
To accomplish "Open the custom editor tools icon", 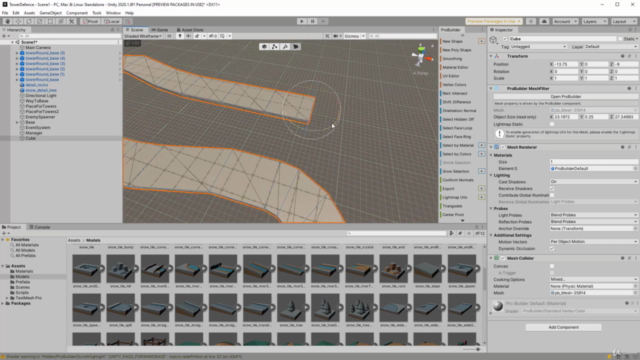I will click(x=71, y=21).
